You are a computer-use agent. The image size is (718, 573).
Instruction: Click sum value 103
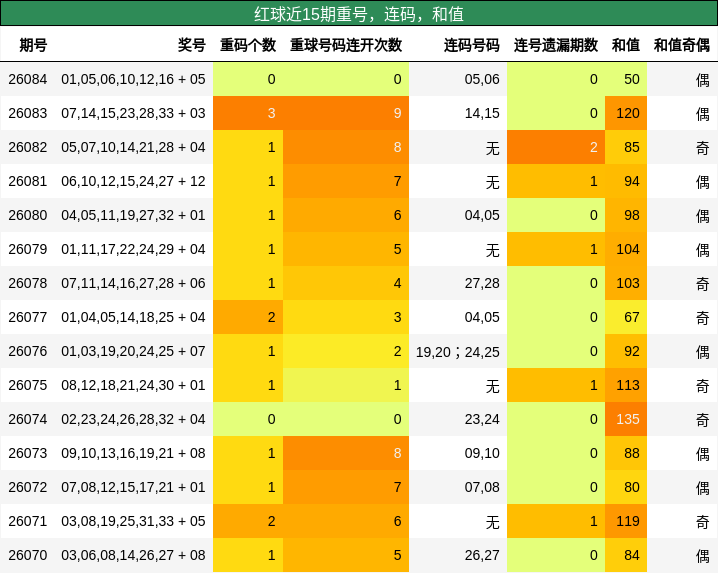pos(628,283)
